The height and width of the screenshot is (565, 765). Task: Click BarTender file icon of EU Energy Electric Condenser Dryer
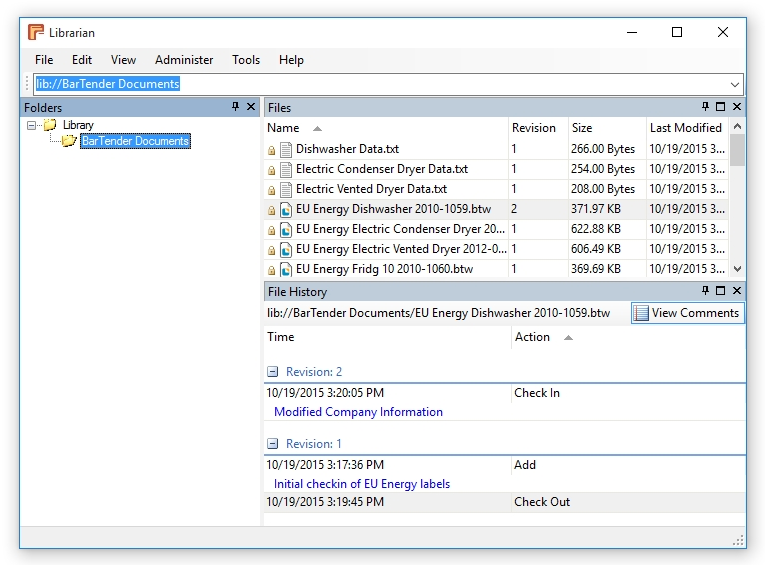(x=286, y=229)
